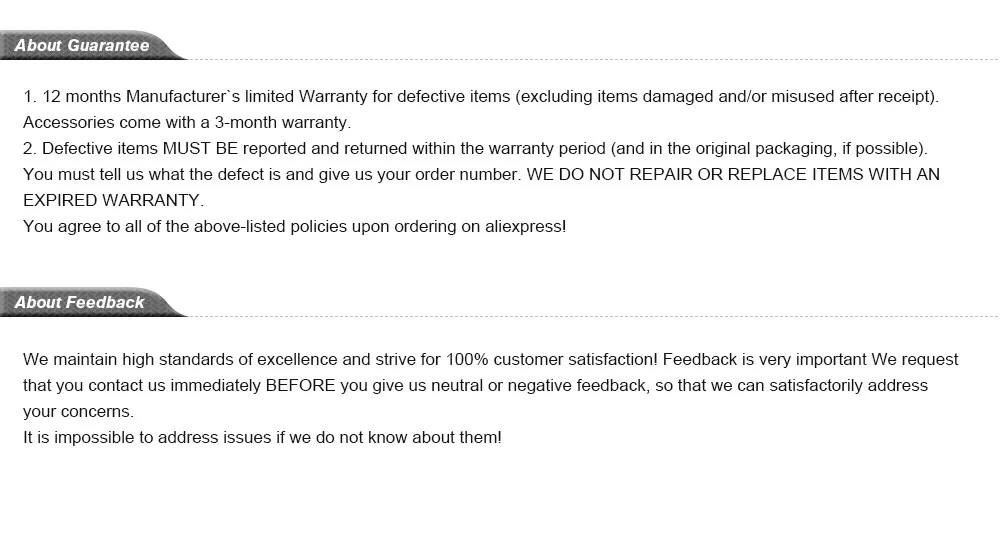Click the About Guarantee header tab
Image resolution: width=1000 pixels, height=539 pixels.
click(x=83, y=46)
